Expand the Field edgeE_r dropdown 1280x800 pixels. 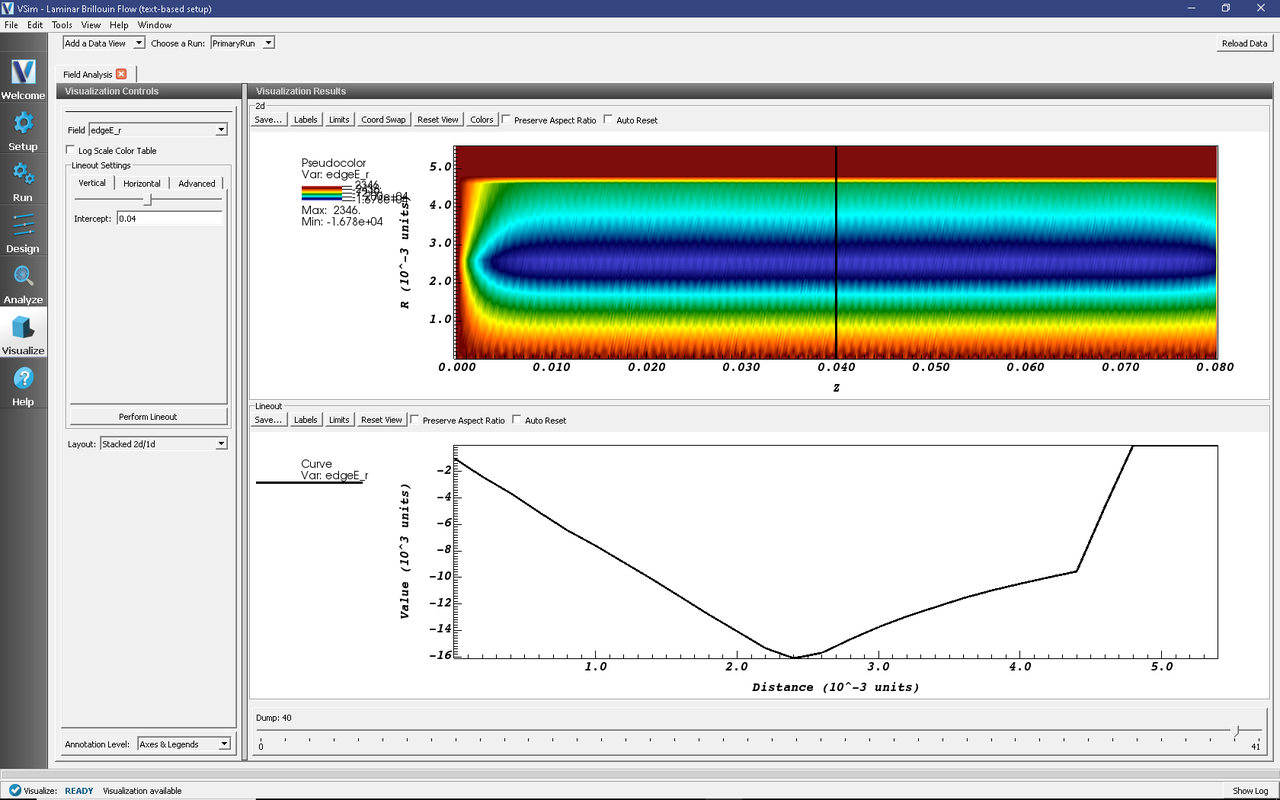pos(158,130)
